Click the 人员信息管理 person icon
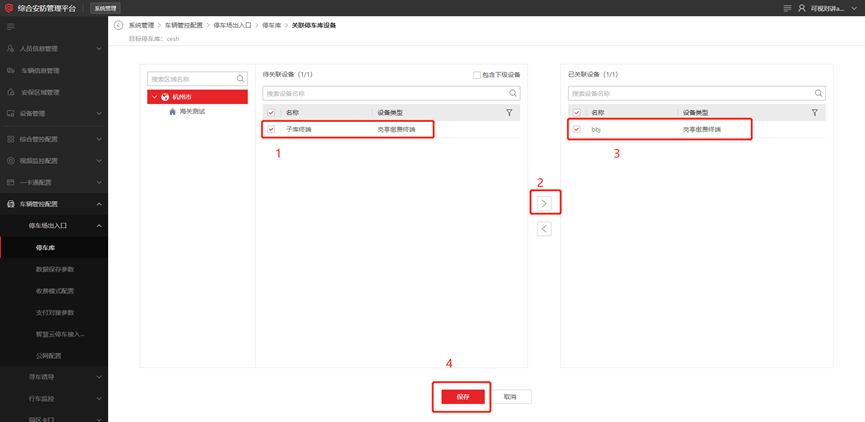Image resolution: width=865 pixels, height=422 pixels. [10, 49]
